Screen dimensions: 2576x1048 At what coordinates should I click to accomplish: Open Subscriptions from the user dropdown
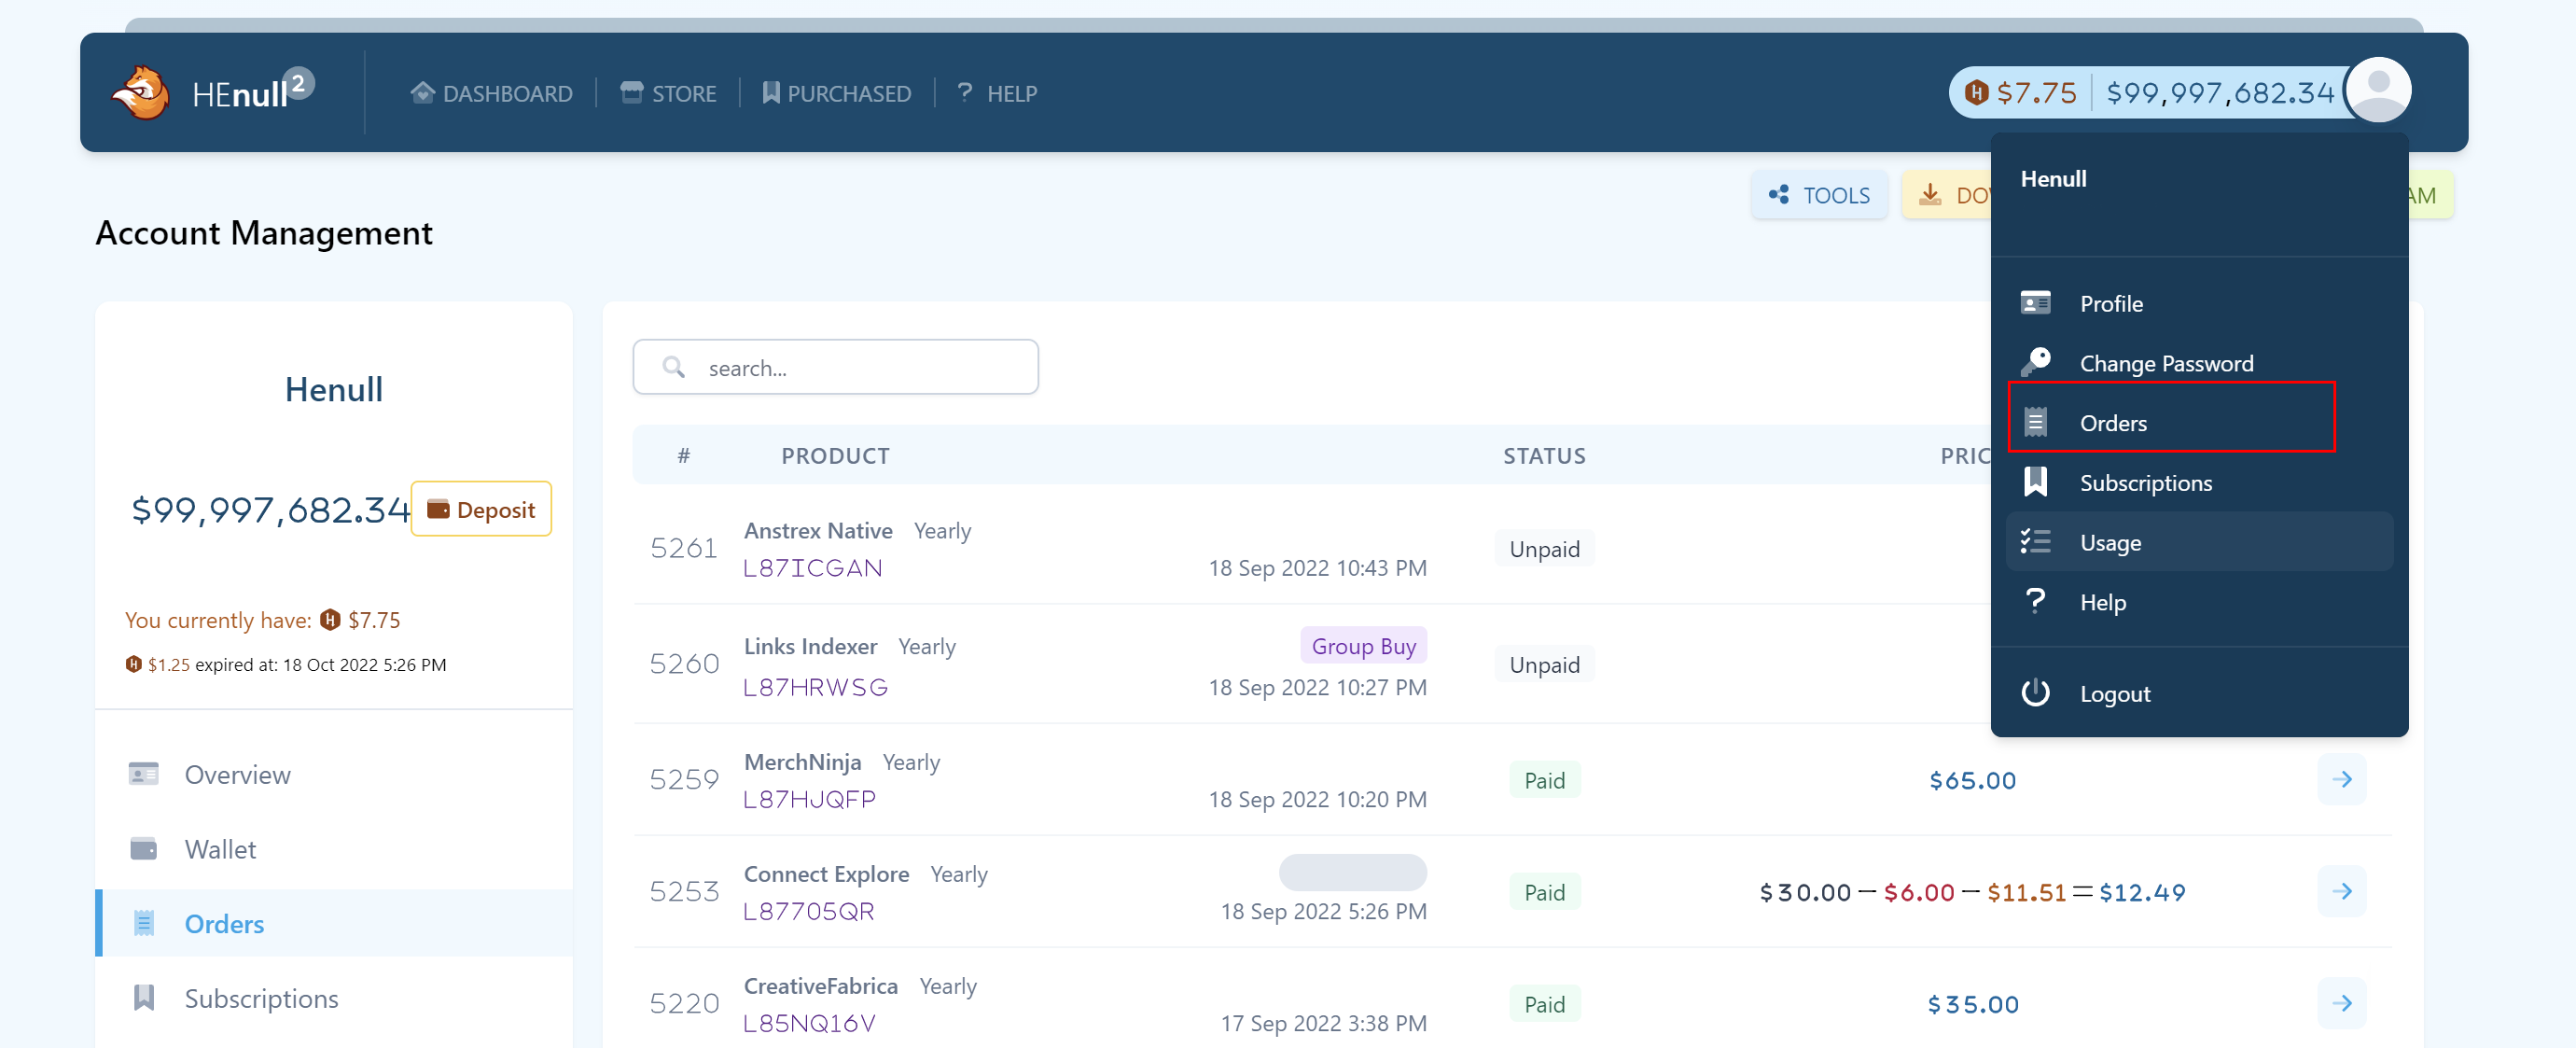tap(2199, 483)
